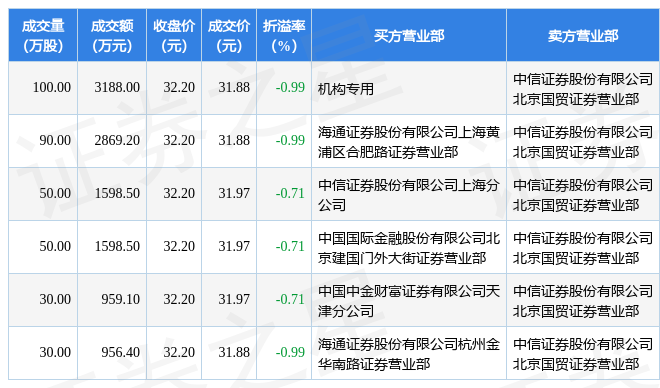Click the 卖方营业部 column header
Image resolution: width=660 pixels, height=388 pixels.
coord(583,35)
